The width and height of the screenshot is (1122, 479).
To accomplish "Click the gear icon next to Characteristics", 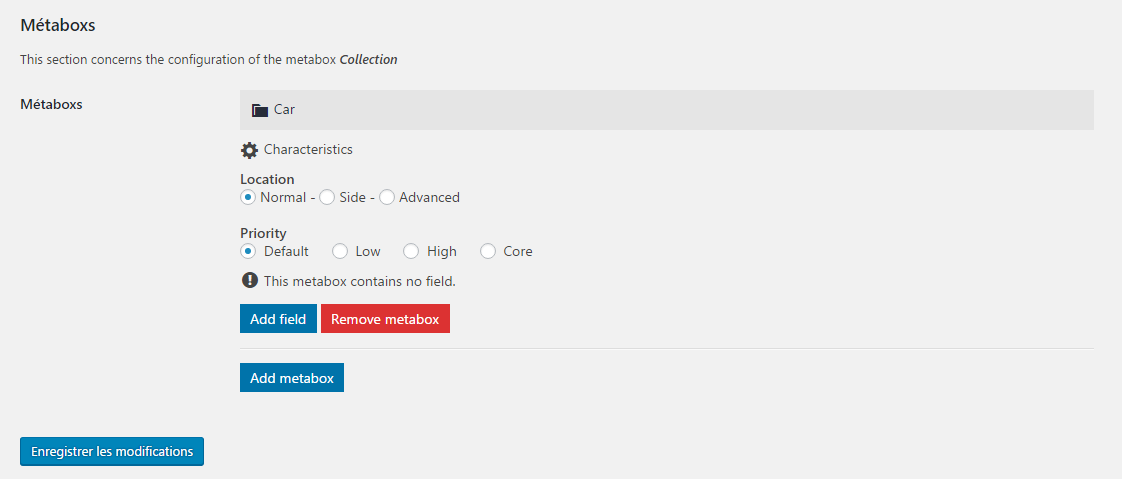I will point(249,150).
